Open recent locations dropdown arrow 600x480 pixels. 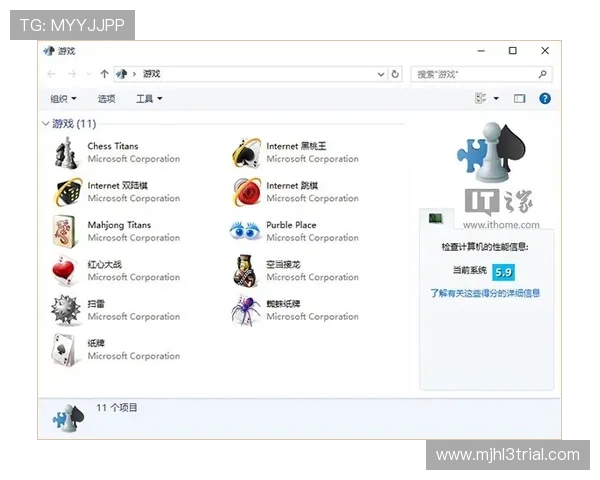pyautogui.click(x=89, y=74)
